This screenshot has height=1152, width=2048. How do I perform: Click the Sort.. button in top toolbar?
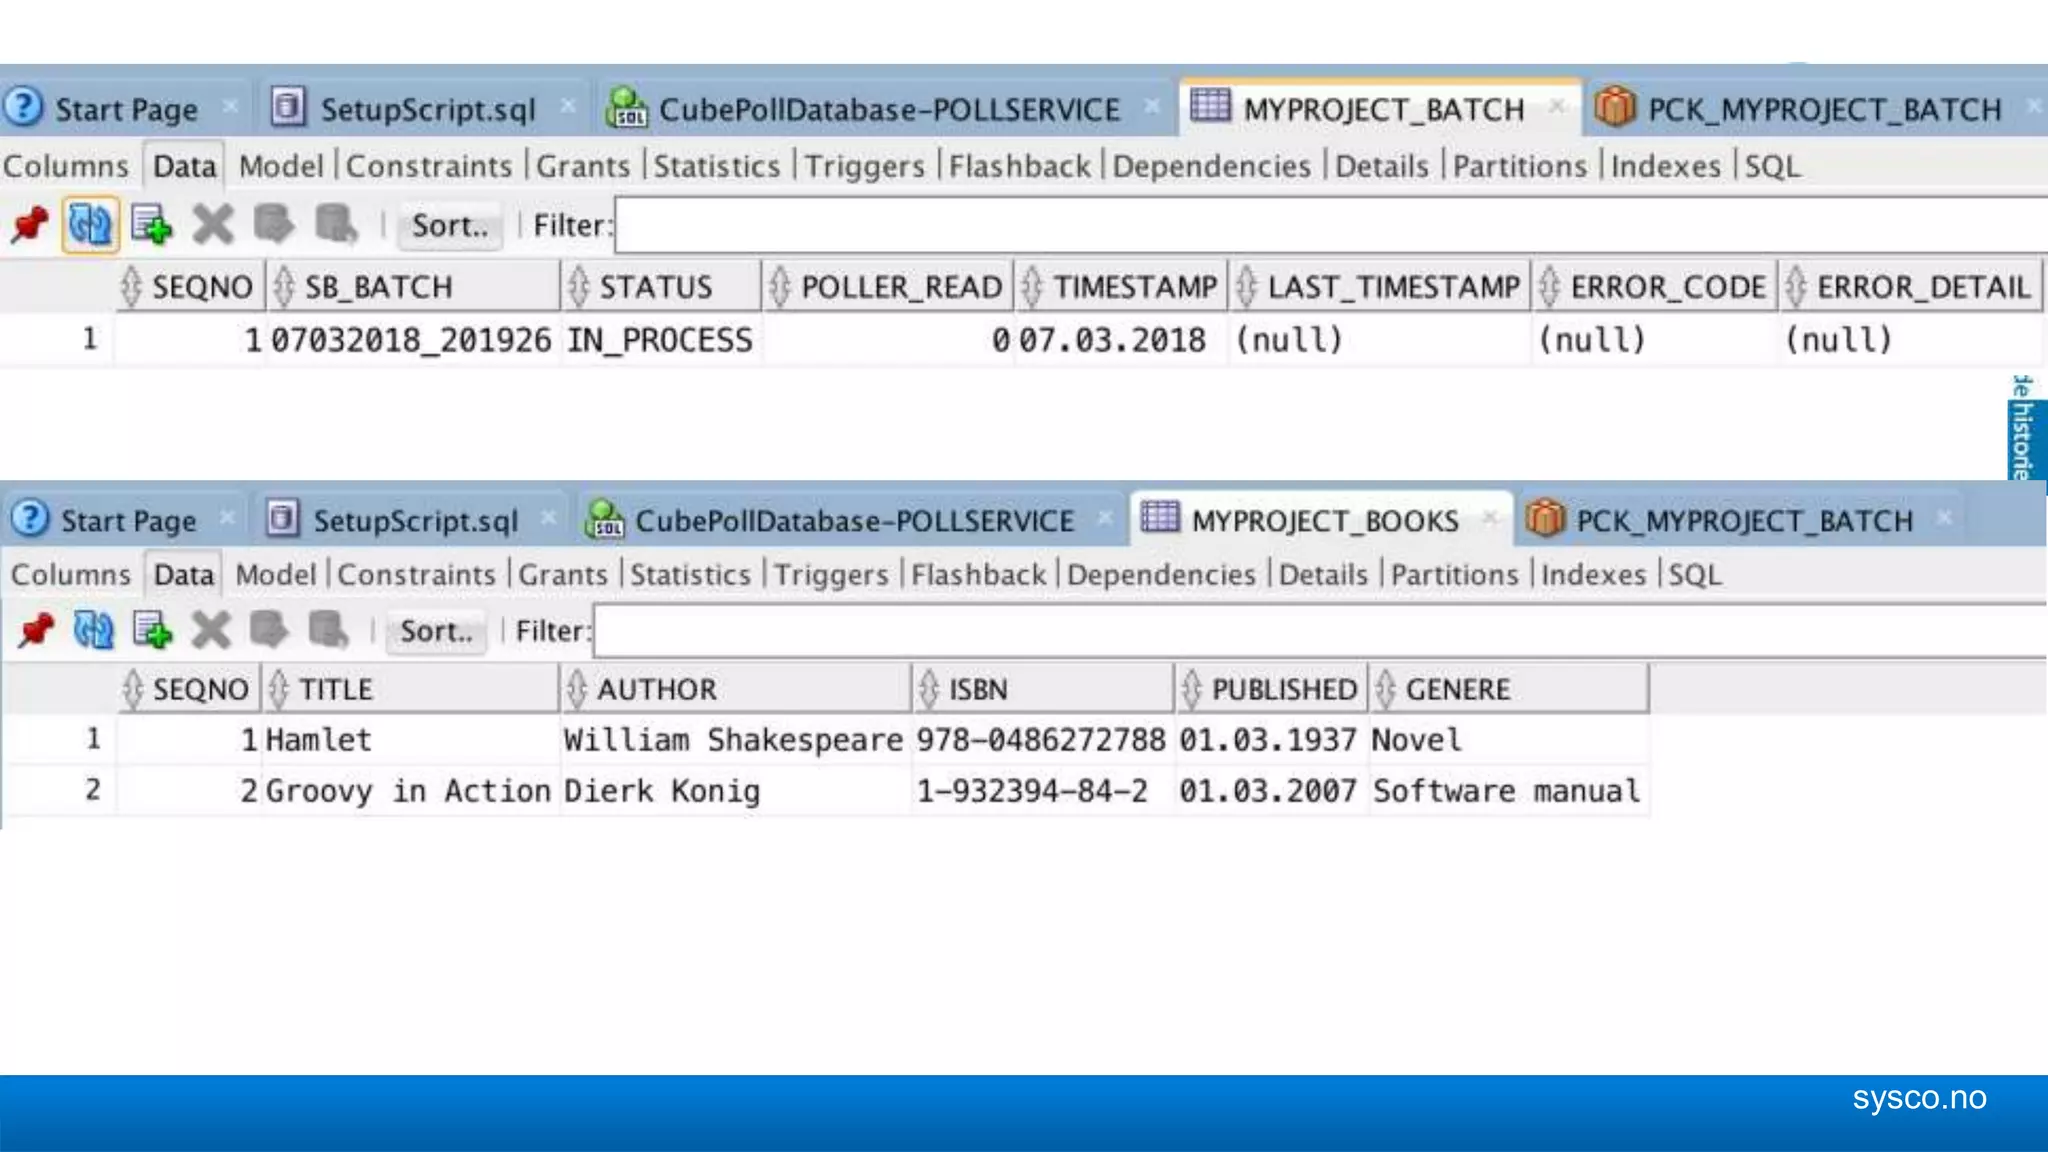[449, 226]
